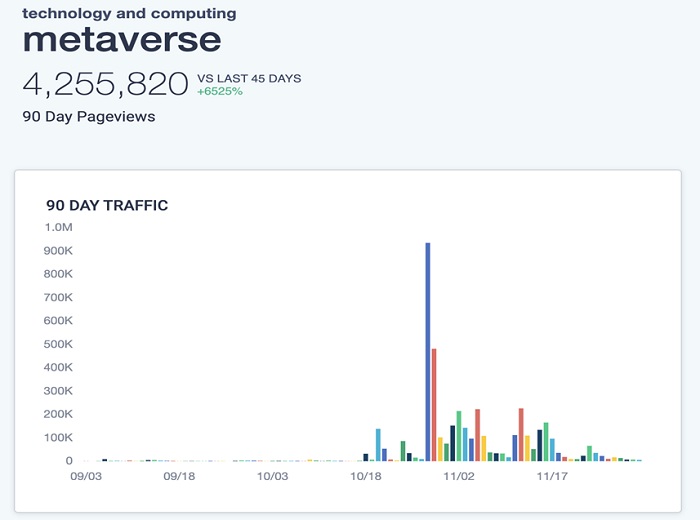Click the tallest blue traffic bar
Screen dimensions: 700x520
click(x=428, y=352)
